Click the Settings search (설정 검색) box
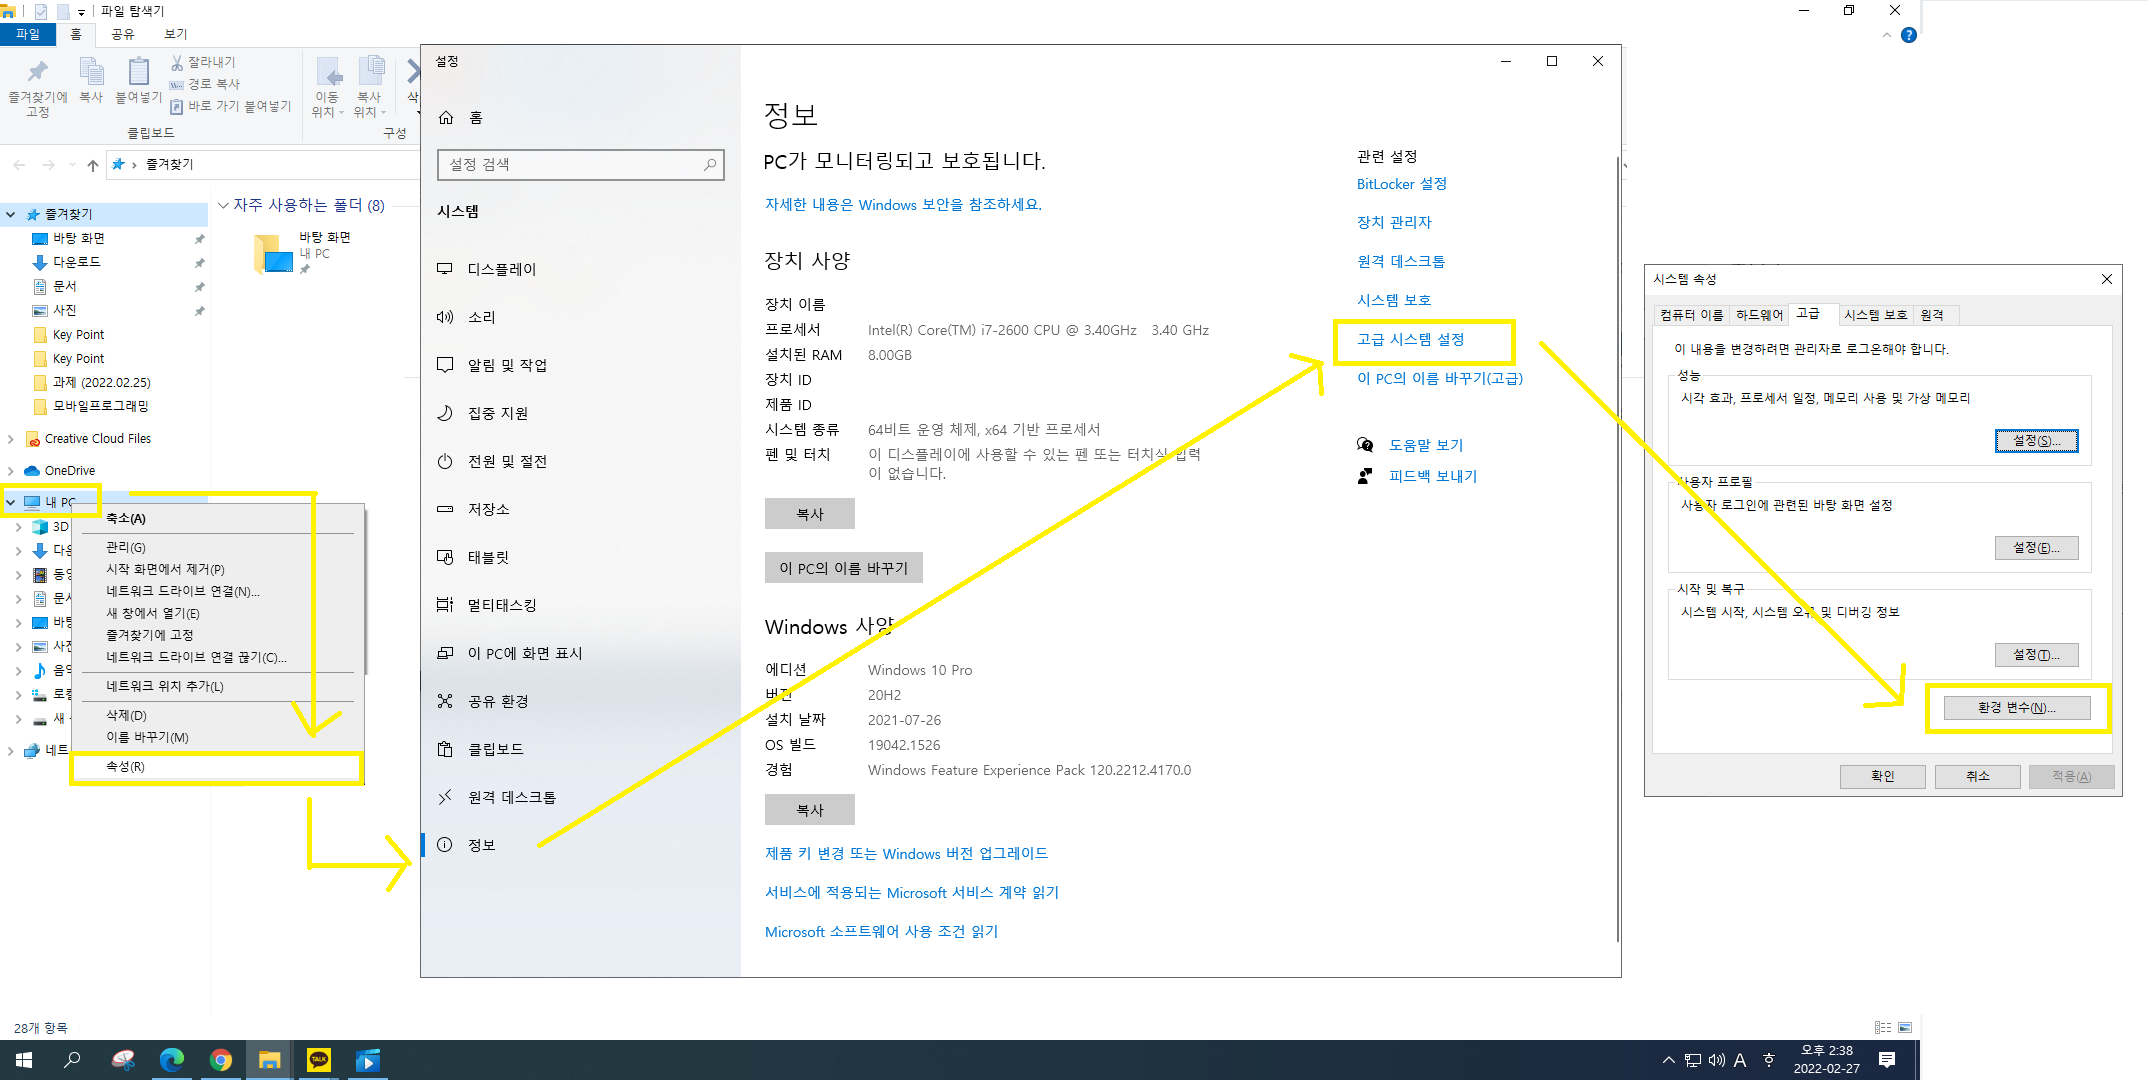The width and height of the screenshot is (2148, 1080). pos(580,164)
